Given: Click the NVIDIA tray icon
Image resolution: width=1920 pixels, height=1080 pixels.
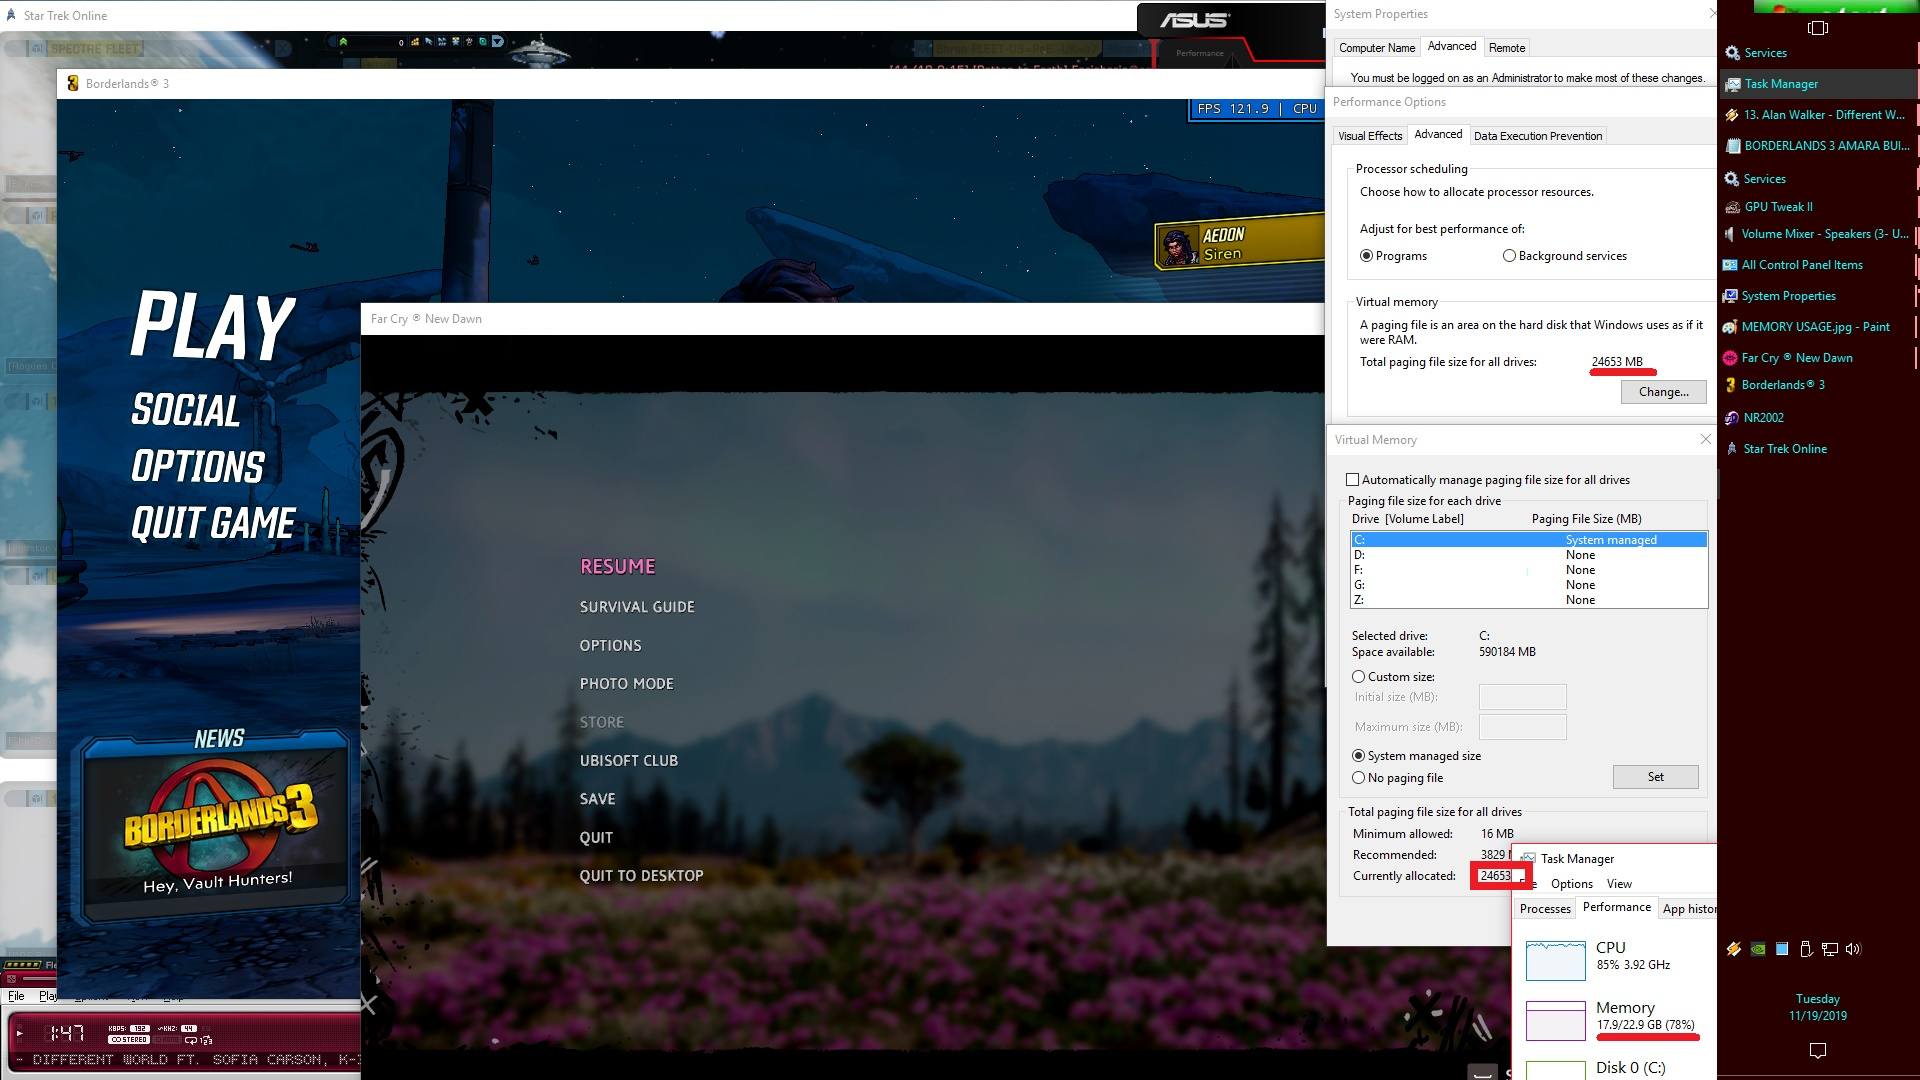Looking at the screenshot, I should pos(1757,949).
